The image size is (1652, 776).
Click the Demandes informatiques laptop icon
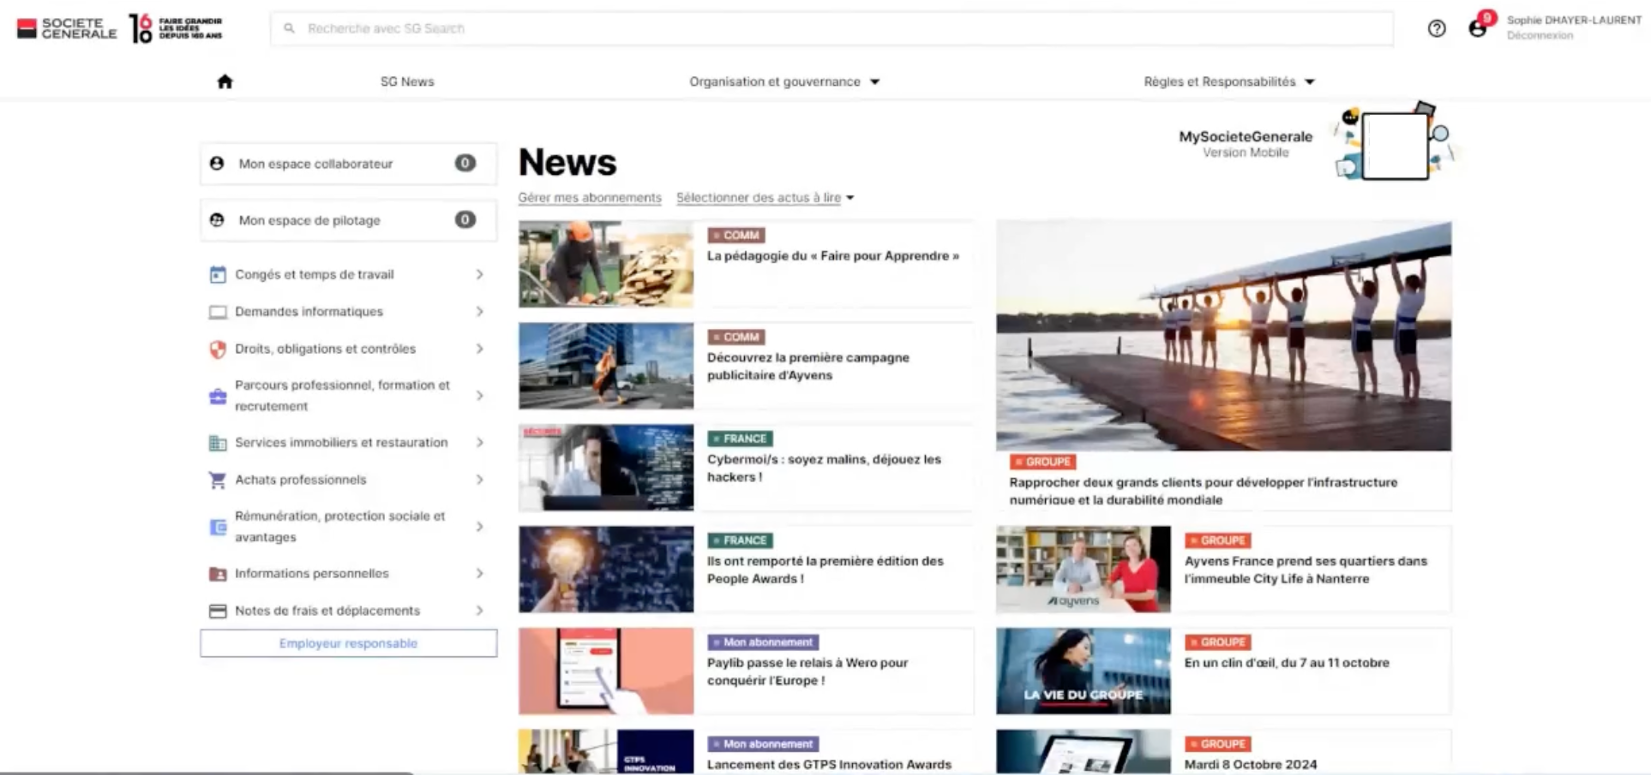pyautogui.click(x=217, y=312)
